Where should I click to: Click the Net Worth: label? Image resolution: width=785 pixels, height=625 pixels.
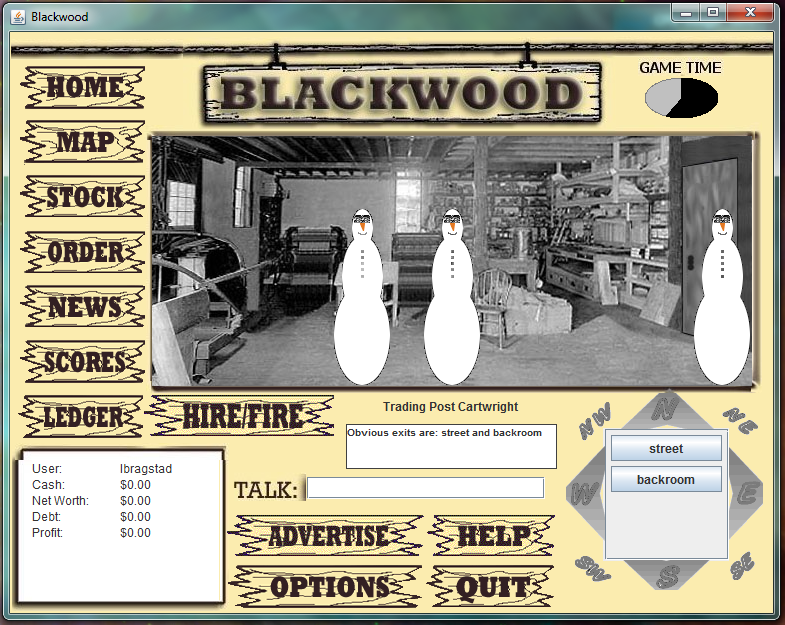click(x=60, y=501)
